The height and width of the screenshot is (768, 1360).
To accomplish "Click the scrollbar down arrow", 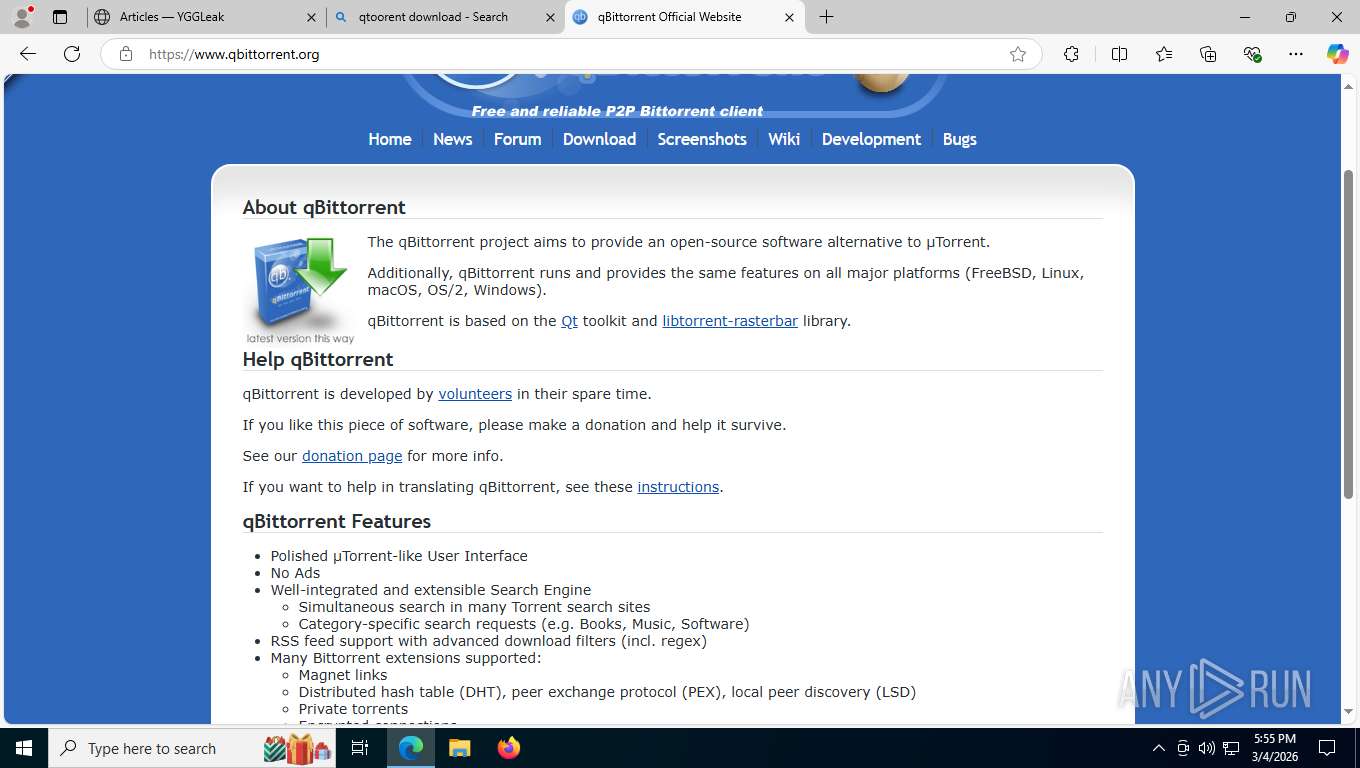I will point(1349,711).
